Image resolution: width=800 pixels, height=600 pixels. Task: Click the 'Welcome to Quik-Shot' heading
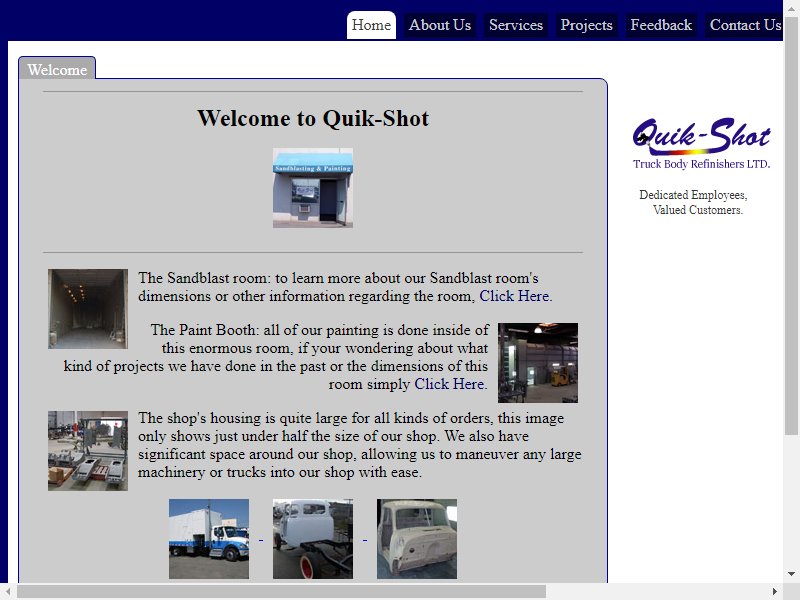coord(313,118)
